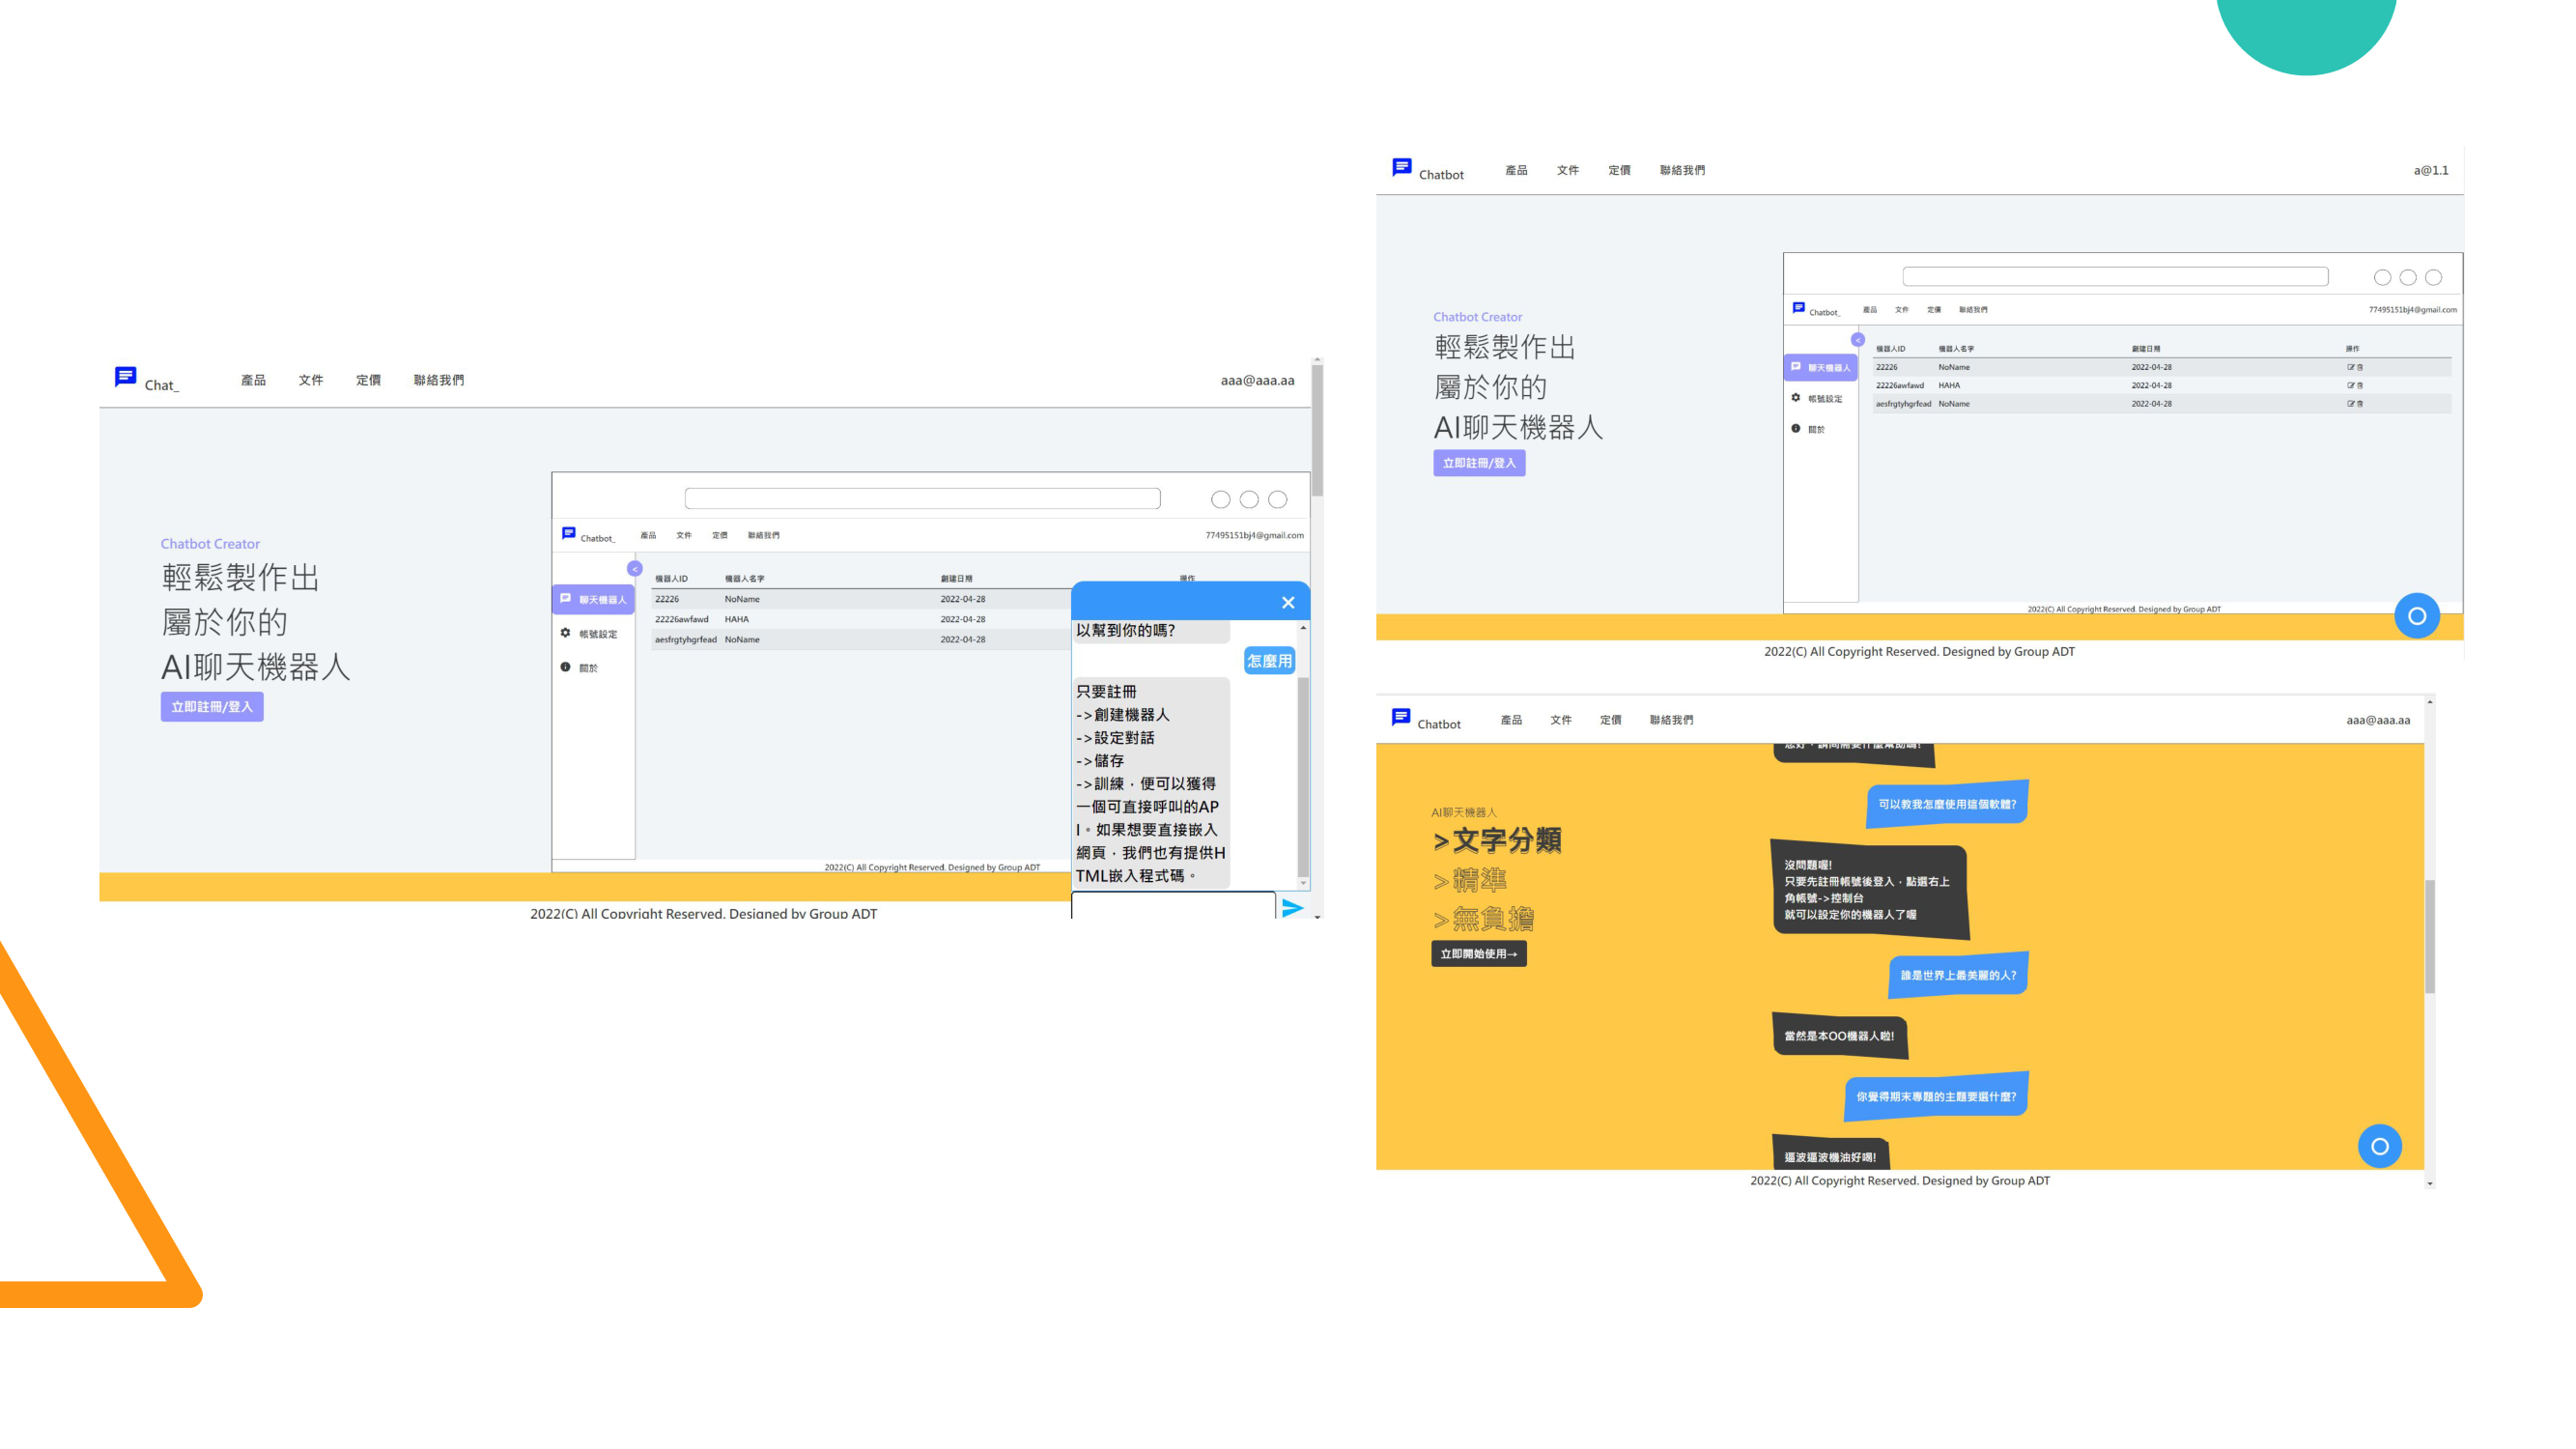Click the chat message input field
This screenshot has width=2576, height=1449.
(1173, 906)
